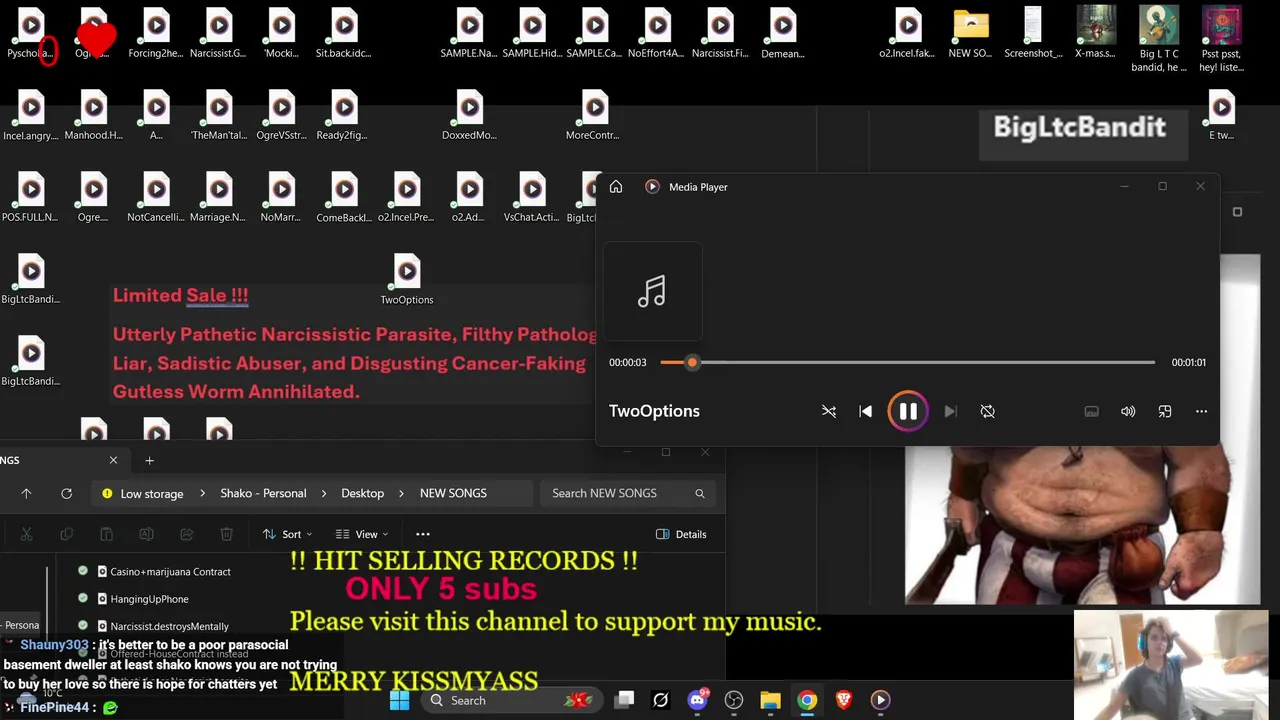This screenshot has height=720, width=1280.
Task: Open Media Player from the taskbar
Action: (x=880, y=700)
